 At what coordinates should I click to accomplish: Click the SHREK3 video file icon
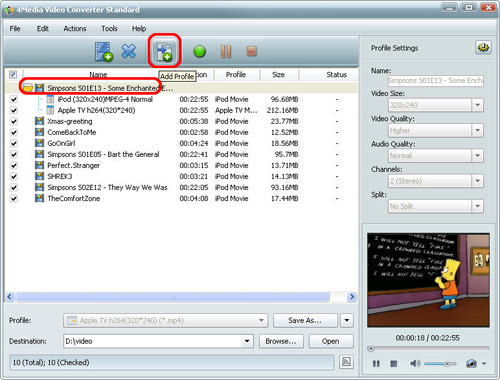click(39, 176)
